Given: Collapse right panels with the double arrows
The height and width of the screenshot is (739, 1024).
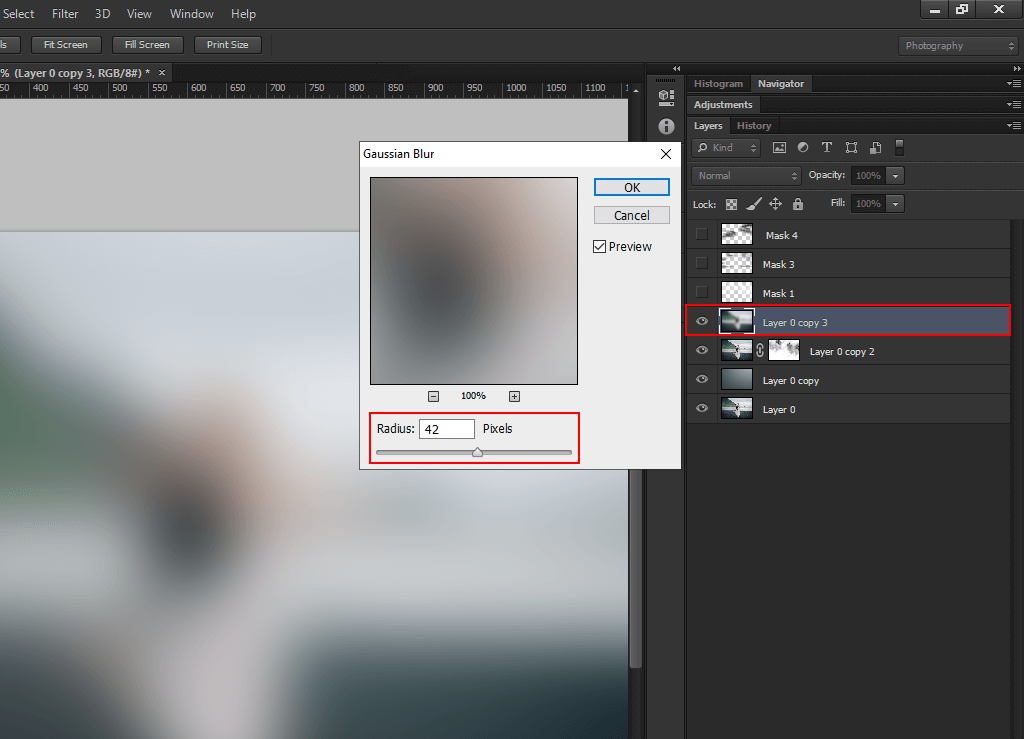Looking at the screenshot, I should tap(1017, 68).
